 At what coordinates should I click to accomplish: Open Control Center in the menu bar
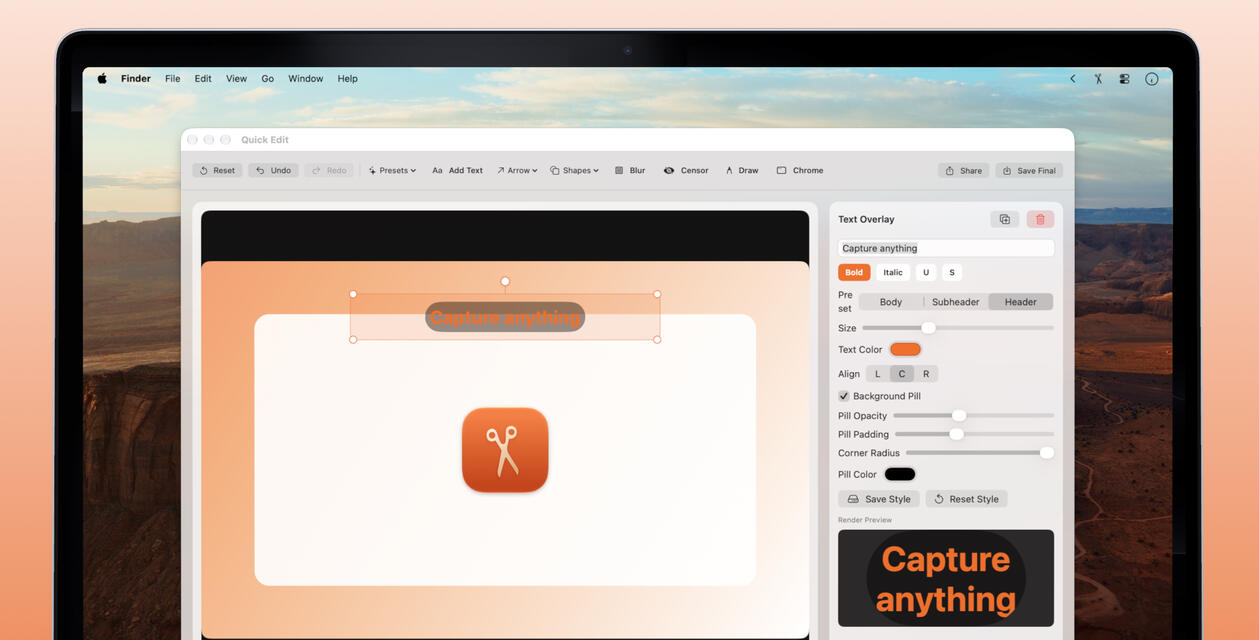pos(1124,79)
